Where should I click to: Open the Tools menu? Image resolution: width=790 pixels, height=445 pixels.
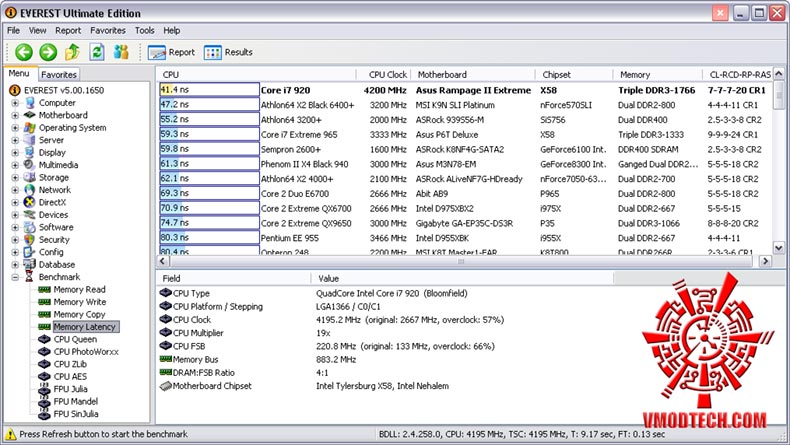pyautogui.click(x=145, y=31)
